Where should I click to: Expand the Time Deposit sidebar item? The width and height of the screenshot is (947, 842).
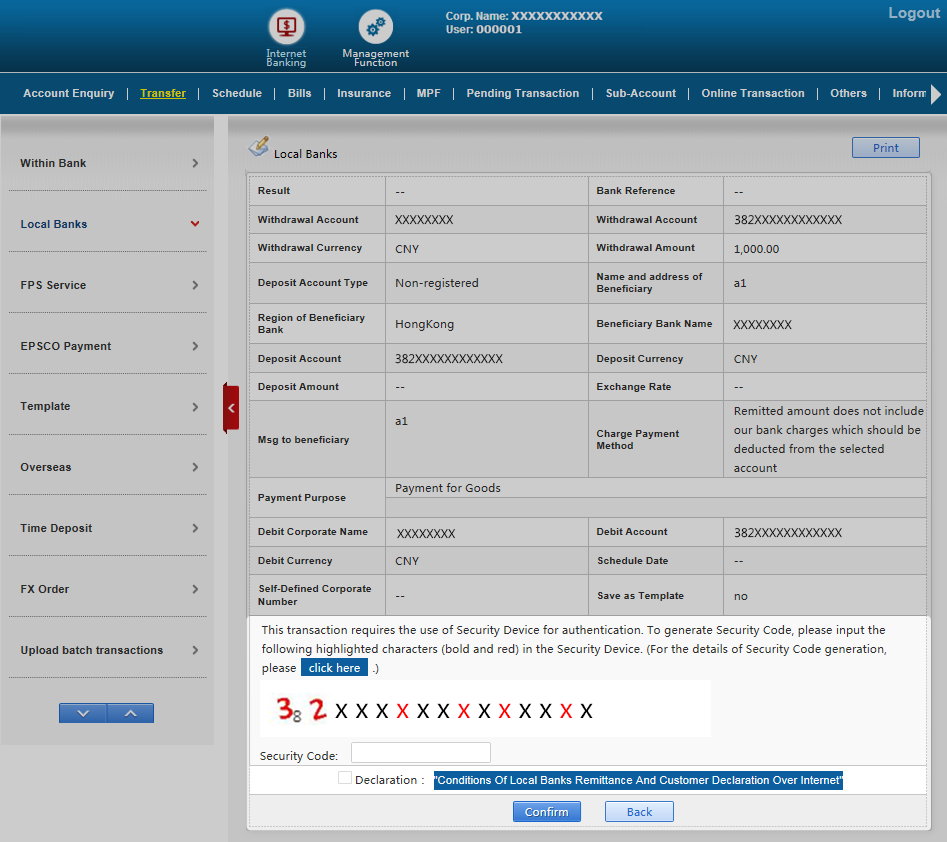195,528
